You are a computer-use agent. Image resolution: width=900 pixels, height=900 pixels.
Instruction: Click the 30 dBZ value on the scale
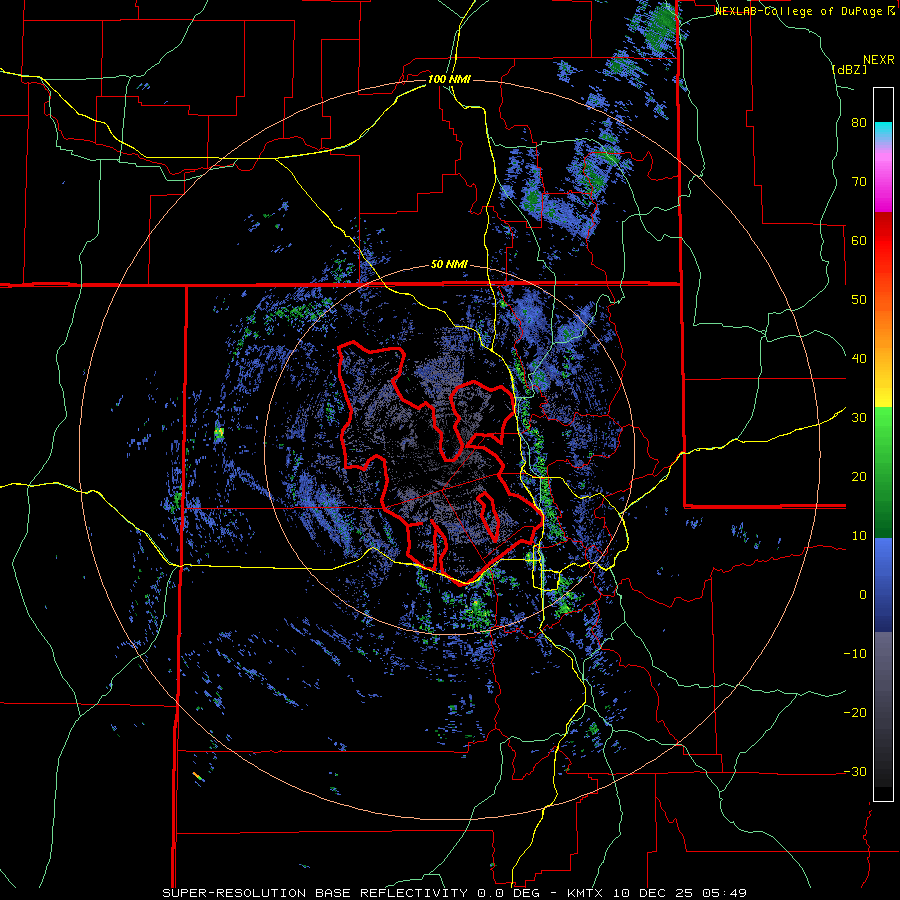point(859,418)
